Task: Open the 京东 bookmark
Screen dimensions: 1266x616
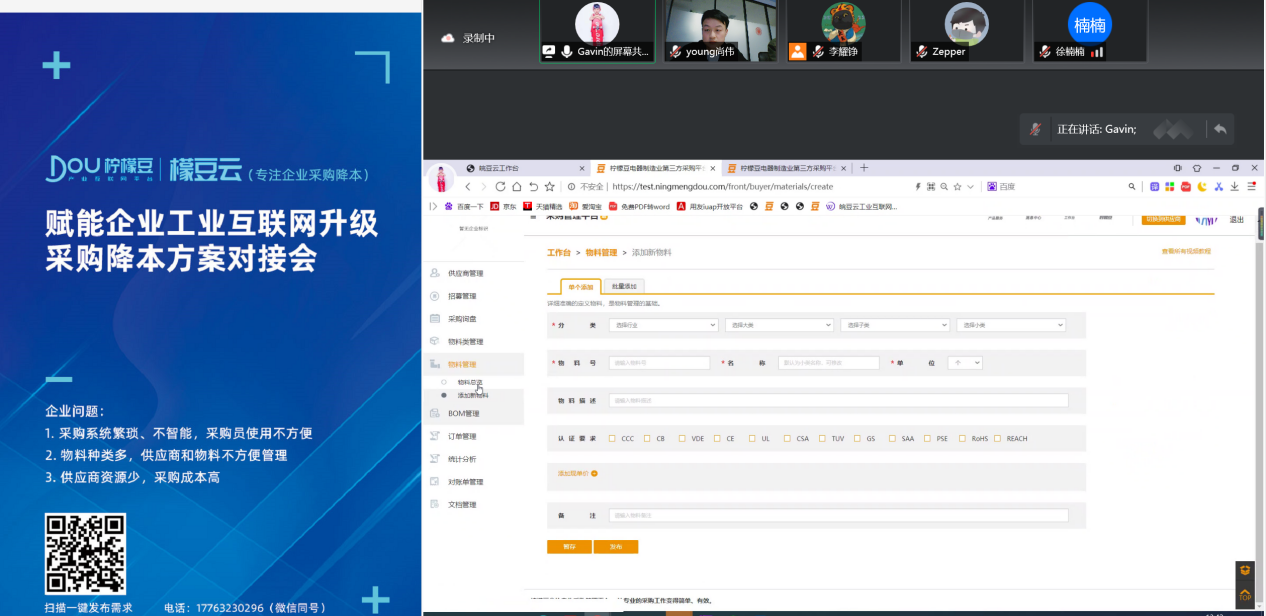Action: [503, 206]
